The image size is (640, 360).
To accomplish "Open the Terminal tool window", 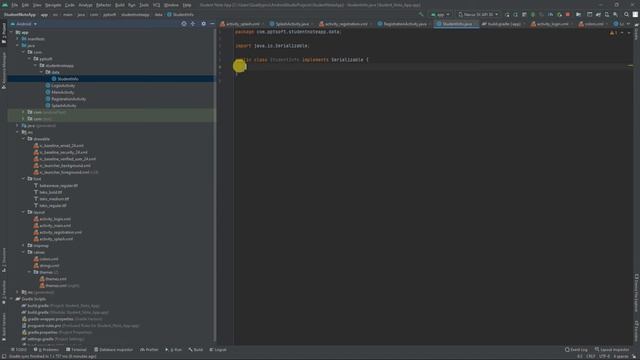I will tap(76, 350).
